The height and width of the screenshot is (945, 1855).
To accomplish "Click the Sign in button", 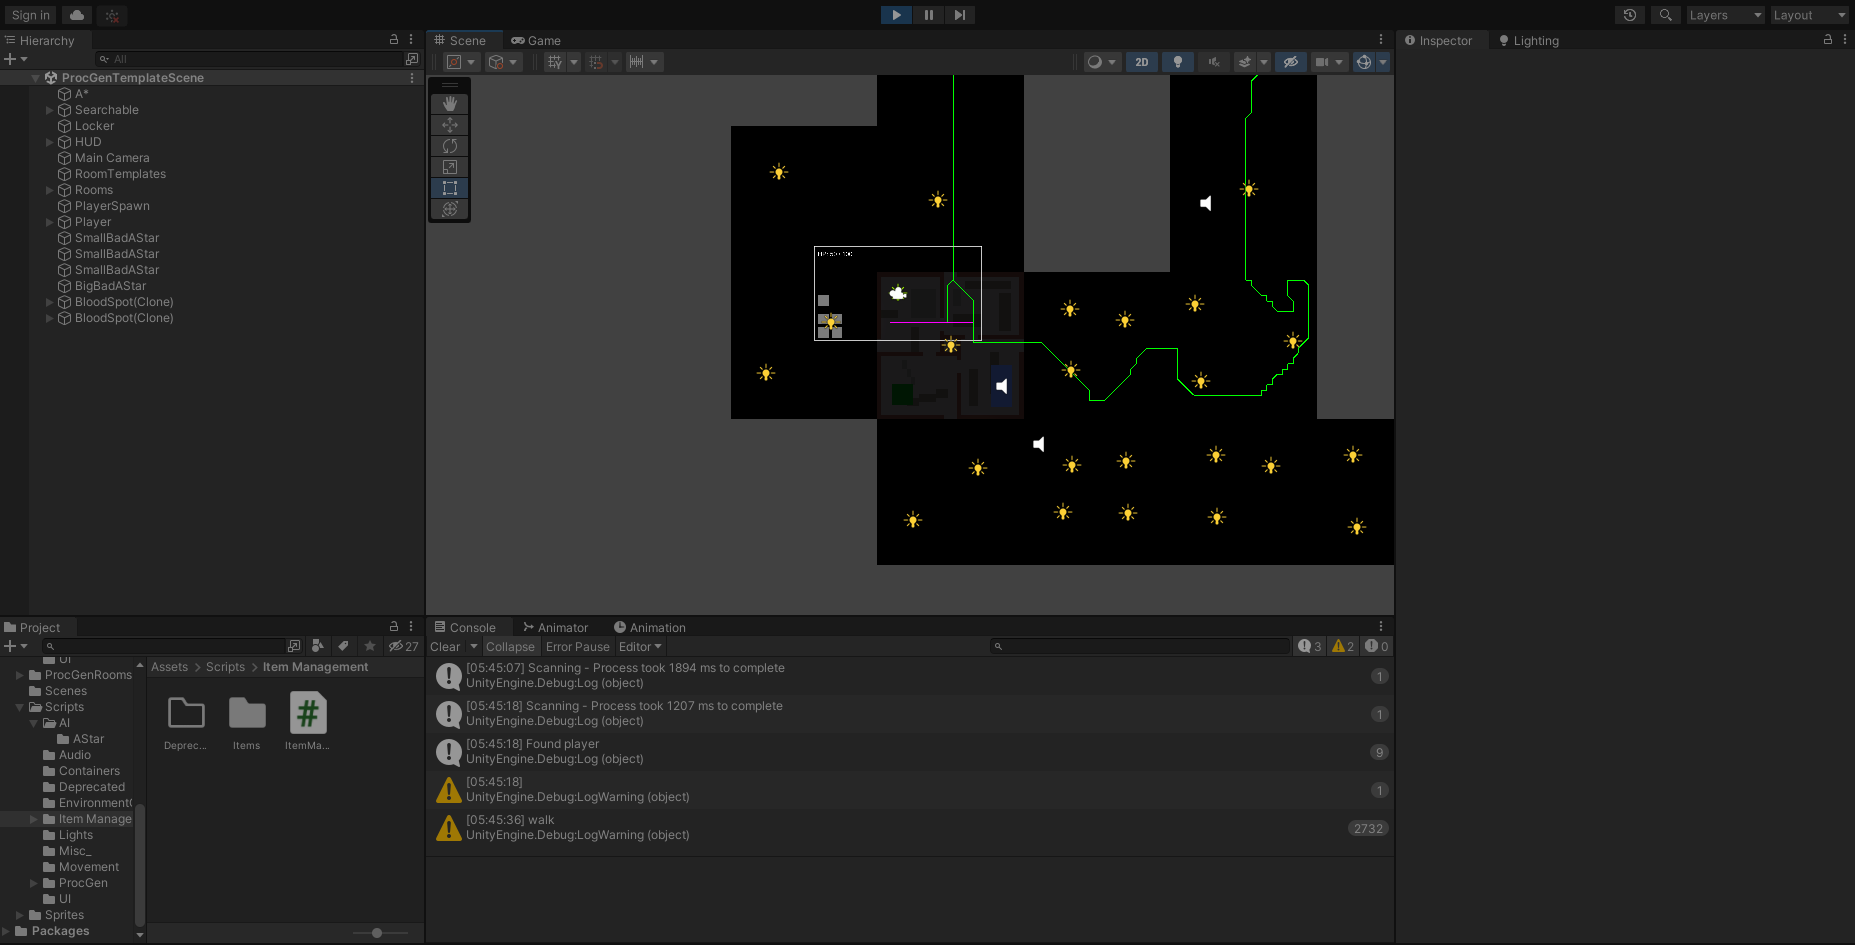I will pos(31,15).
